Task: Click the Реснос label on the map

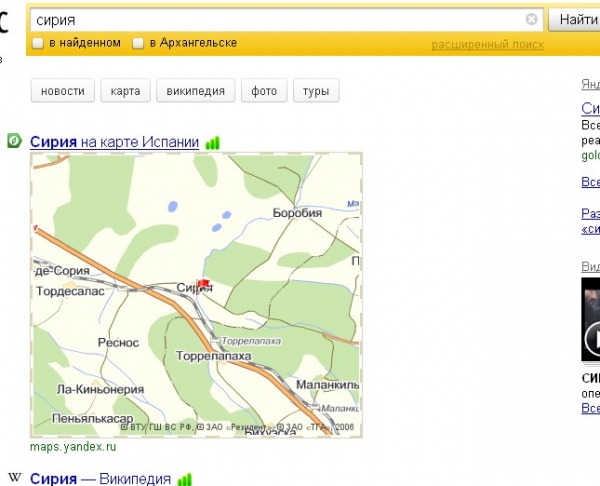Action: [118, 342]
